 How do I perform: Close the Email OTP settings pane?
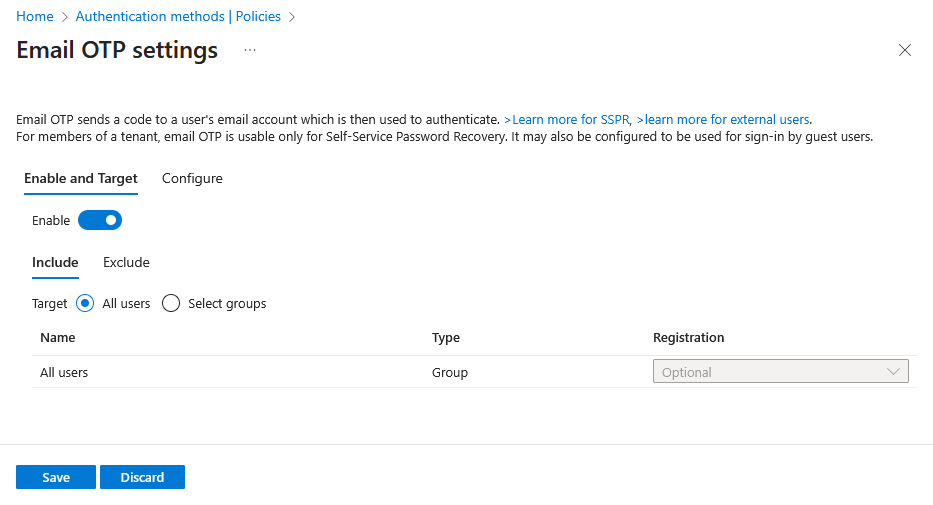tap(904, 50)
